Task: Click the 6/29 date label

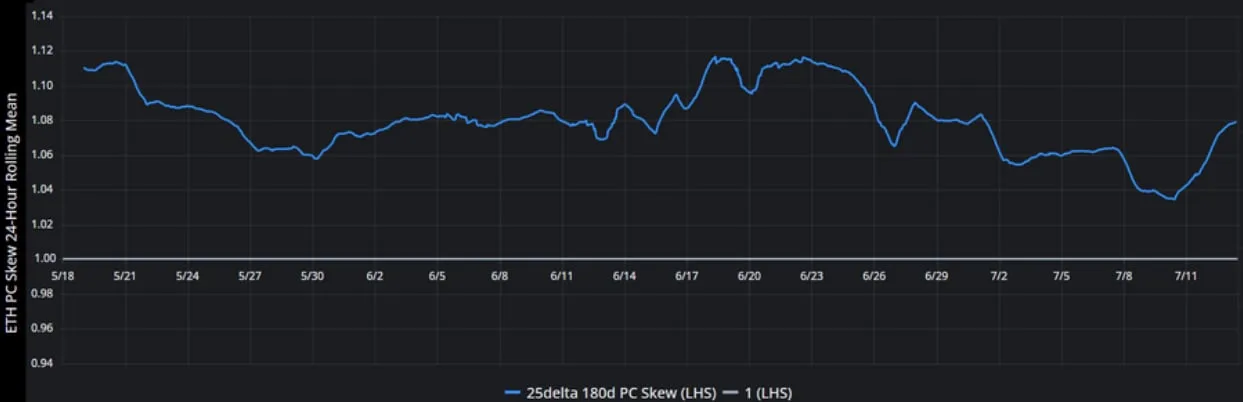Action: [x=937, y=275]
